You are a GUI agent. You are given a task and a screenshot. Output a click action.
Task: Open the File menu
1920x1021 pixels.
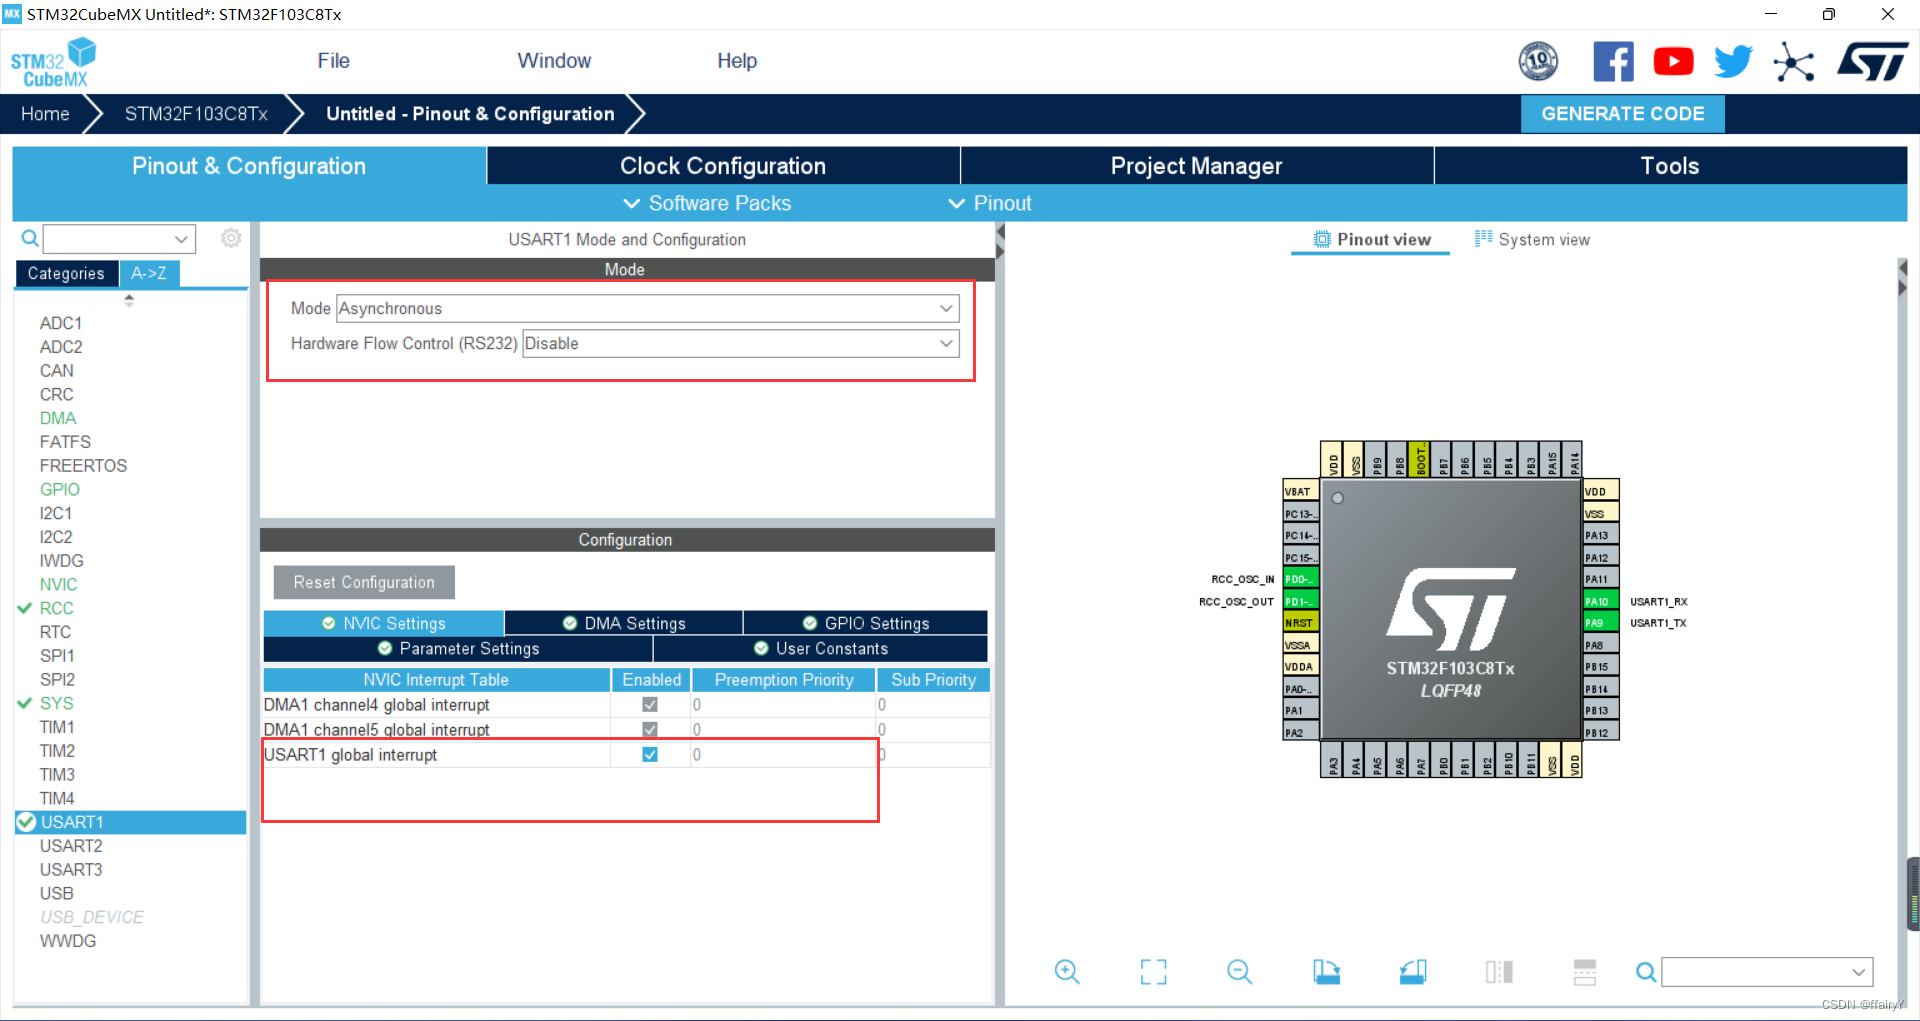(333, 61)
